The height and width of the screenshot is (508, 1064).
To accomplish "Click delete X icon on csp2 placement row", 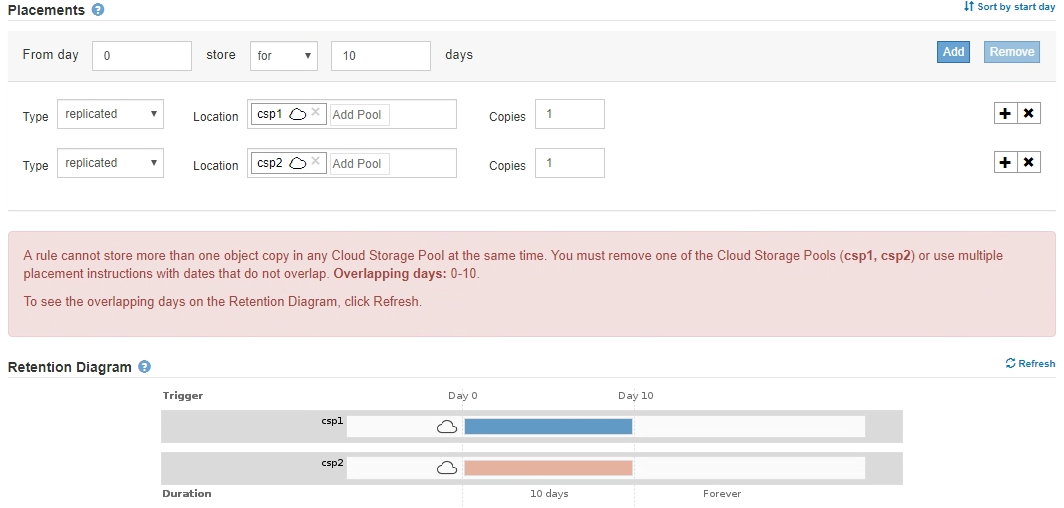I will coord(1028,162).
